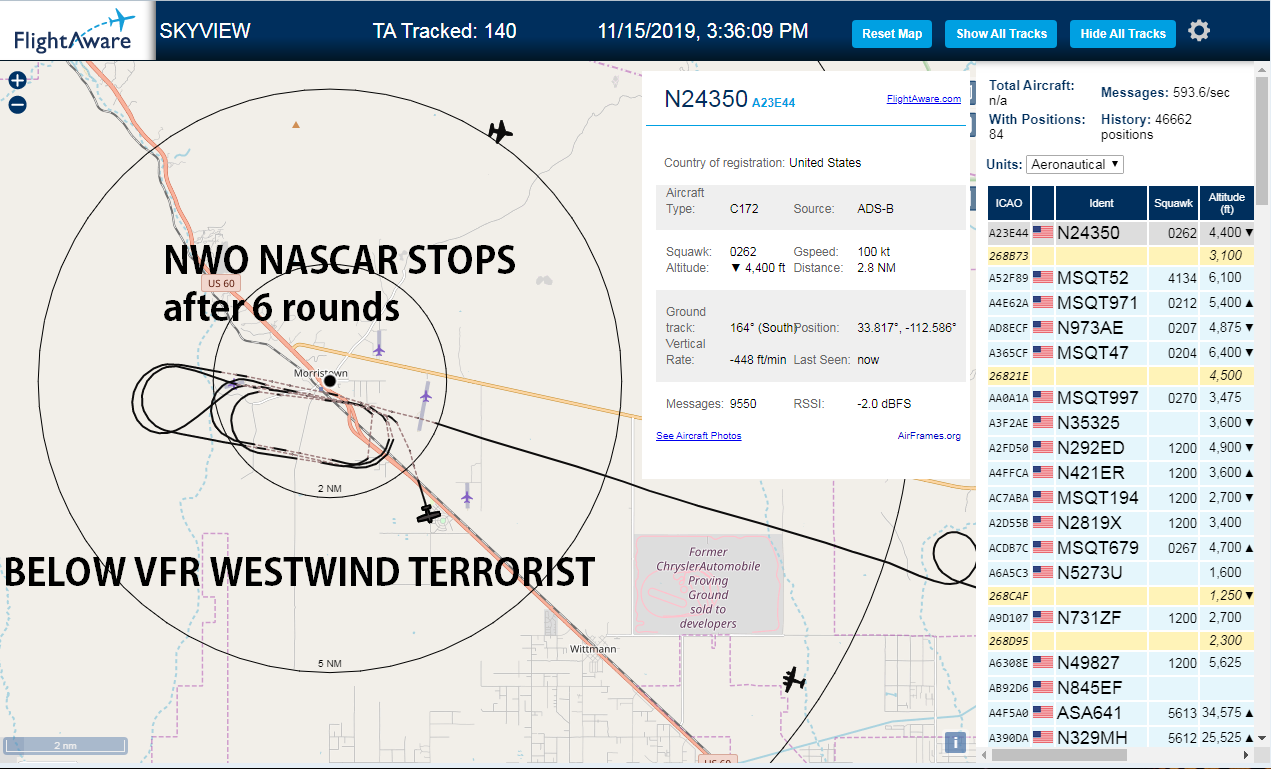Select the N421ER aircraft row
Screen dimensions: 1271x769
pos(1121,473)
